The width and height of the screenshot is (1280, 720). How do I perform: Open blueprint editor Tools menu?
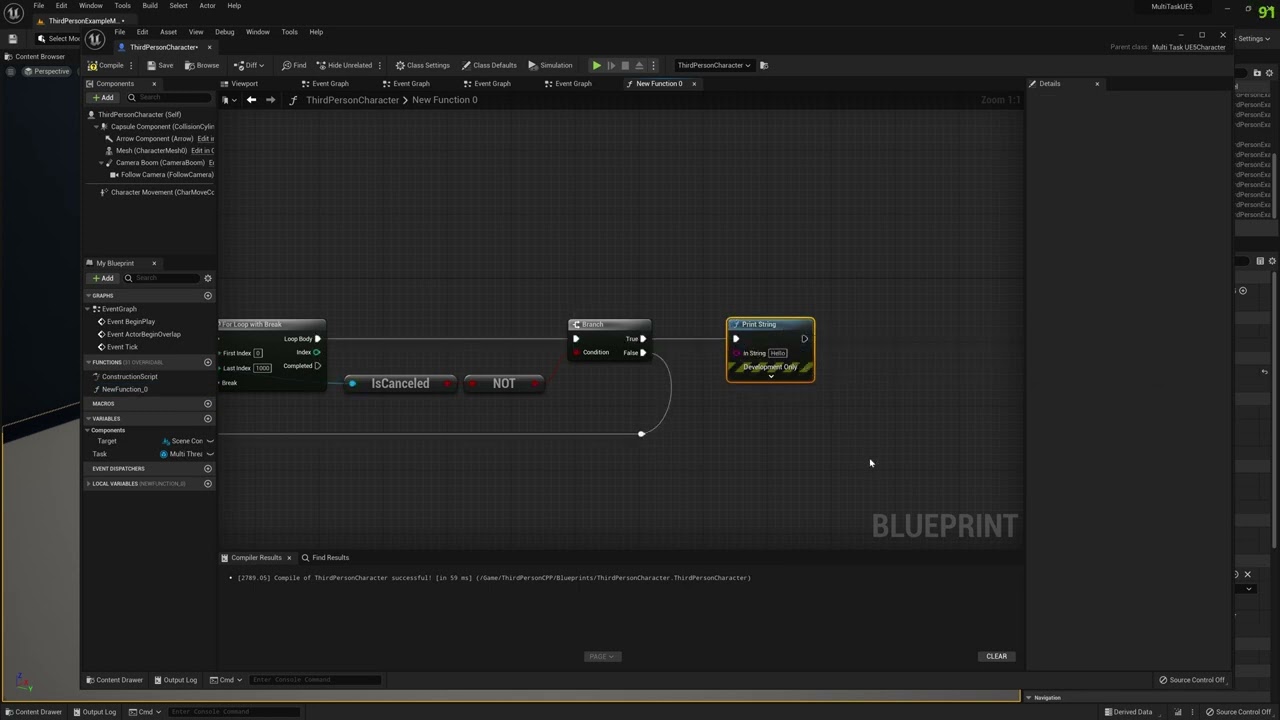289,32
